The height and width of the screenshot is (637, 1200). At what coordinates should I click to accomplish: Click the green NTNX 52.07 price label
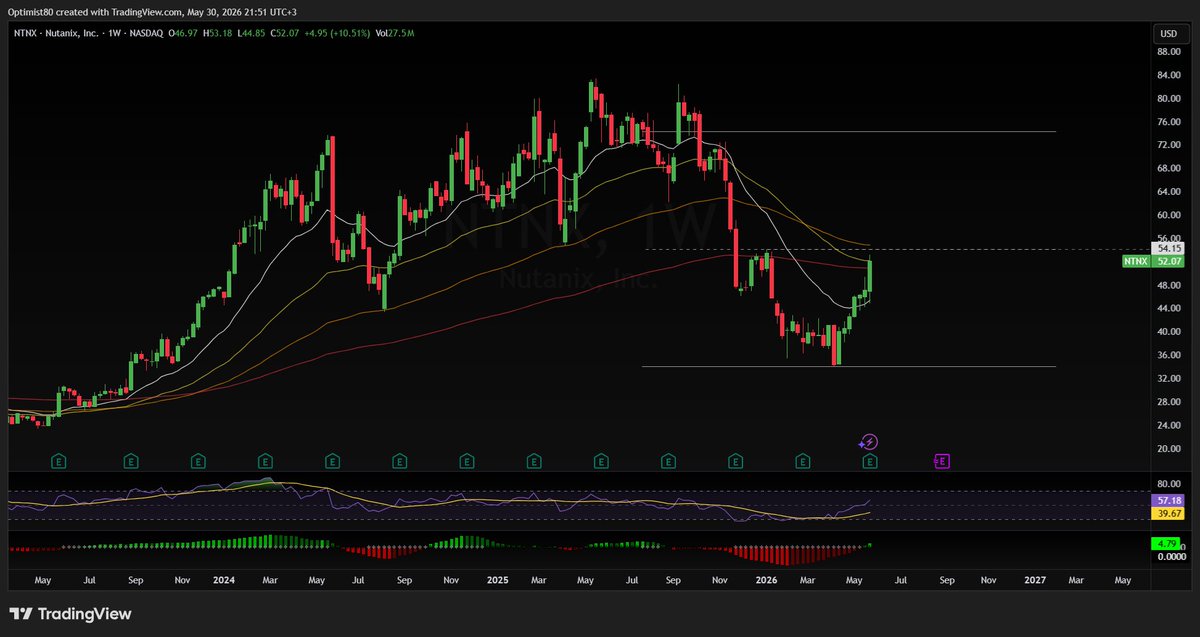point(1151,261)
